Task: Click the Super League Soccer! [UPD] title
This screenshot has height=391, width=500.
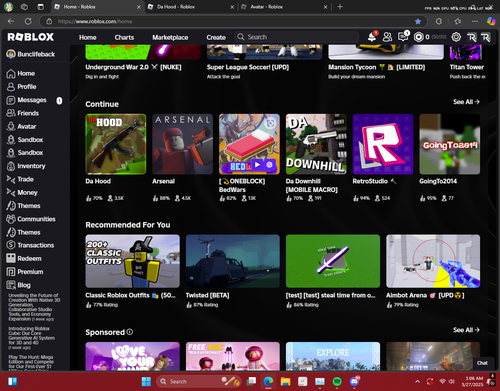Action: (248, 67)
